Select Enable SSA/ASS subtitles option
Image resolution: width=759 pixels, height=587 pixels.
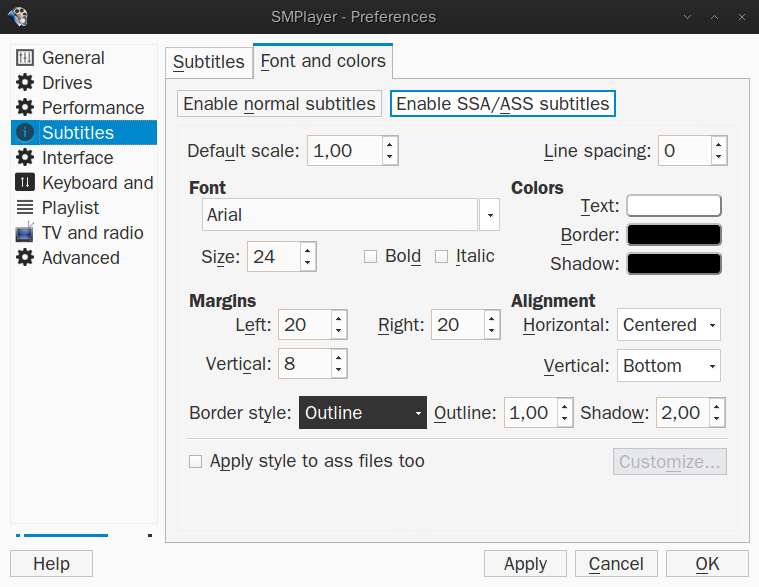coord(502,104)
